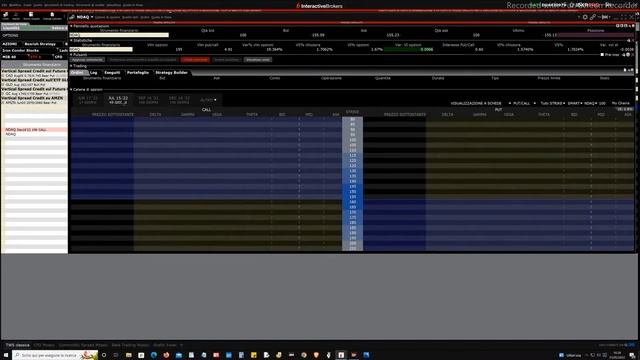This screenshot has height=360, width=640.
Task: Click the last gray button in the Pulsanti row
Action: [x=258, y=60]
